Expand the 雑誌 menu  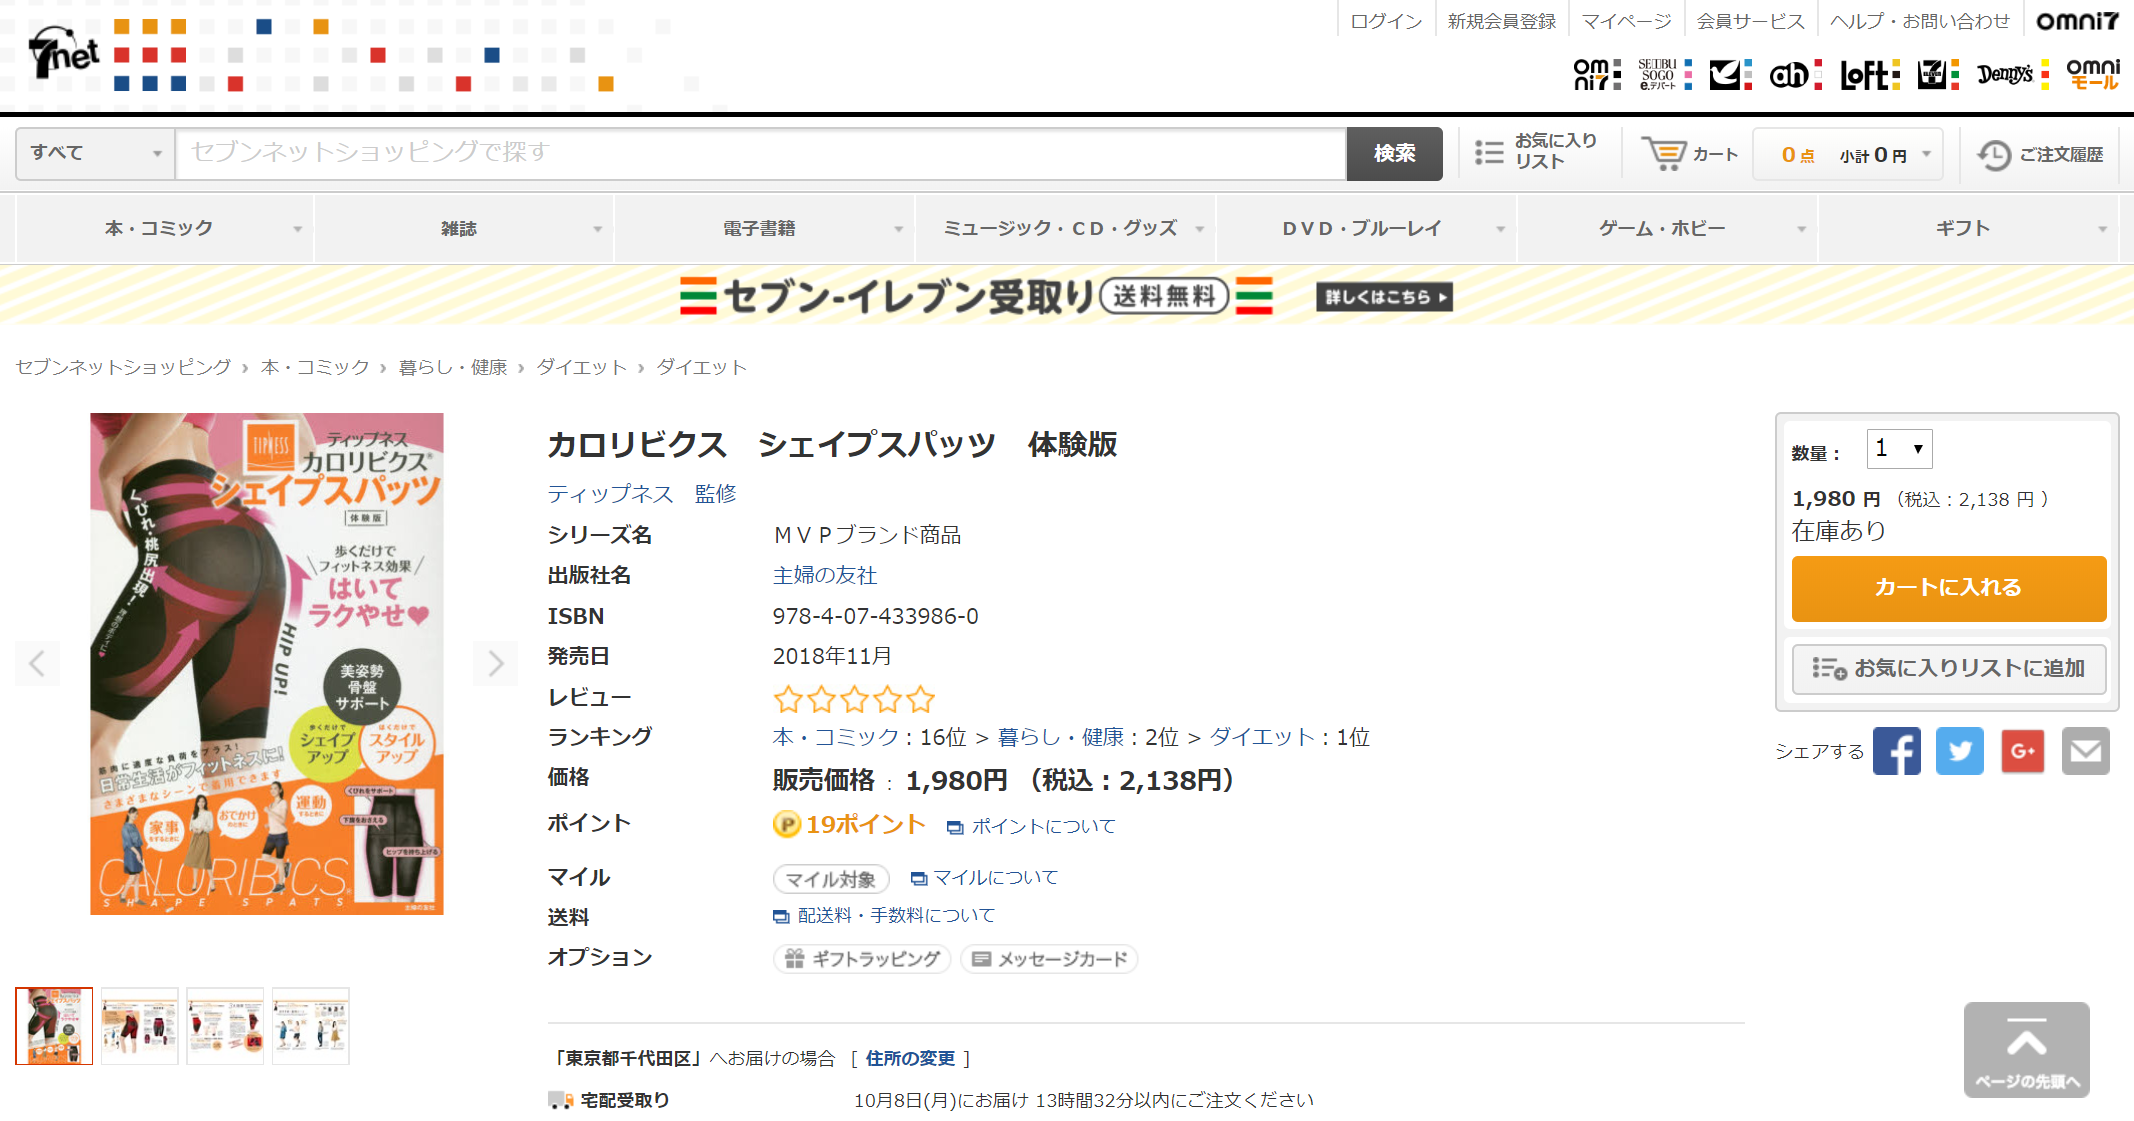tap(464, 229)
